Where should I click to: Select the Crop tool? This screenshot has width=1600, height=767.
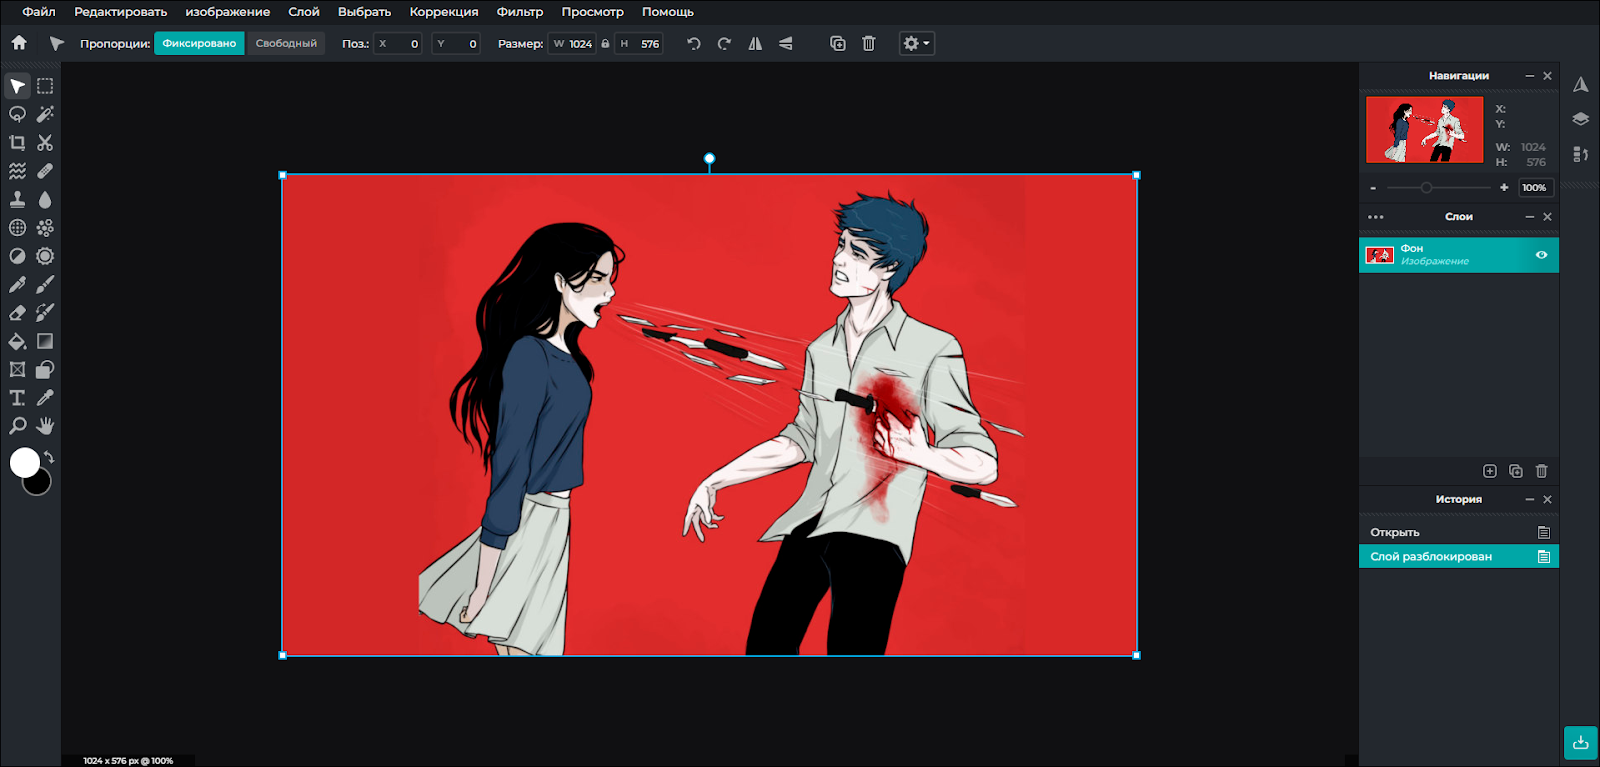17,143
